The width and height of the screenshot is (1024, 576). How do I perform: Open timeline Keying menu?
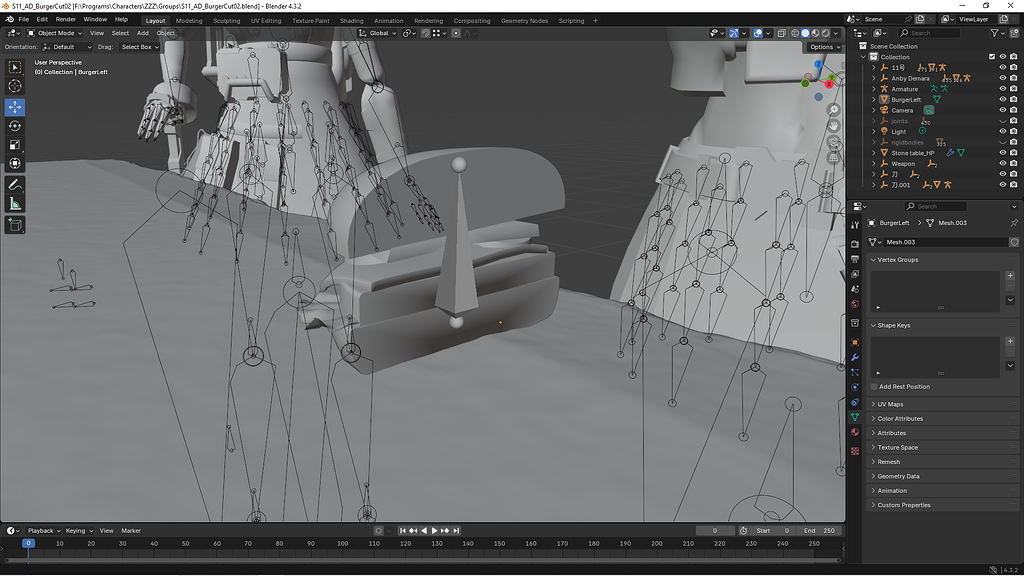click(x=78, y=531)
